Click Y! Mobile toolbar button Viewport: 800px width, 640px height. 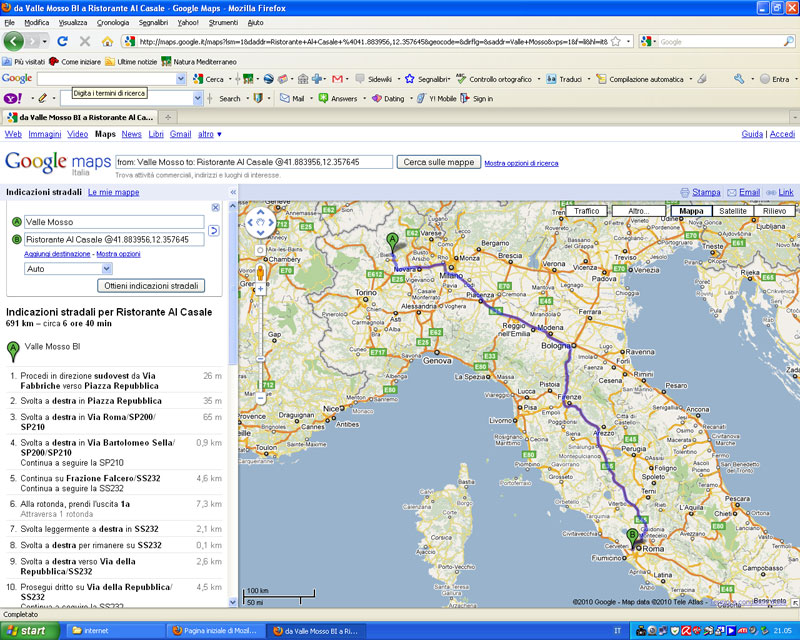(x=436, y=99)
